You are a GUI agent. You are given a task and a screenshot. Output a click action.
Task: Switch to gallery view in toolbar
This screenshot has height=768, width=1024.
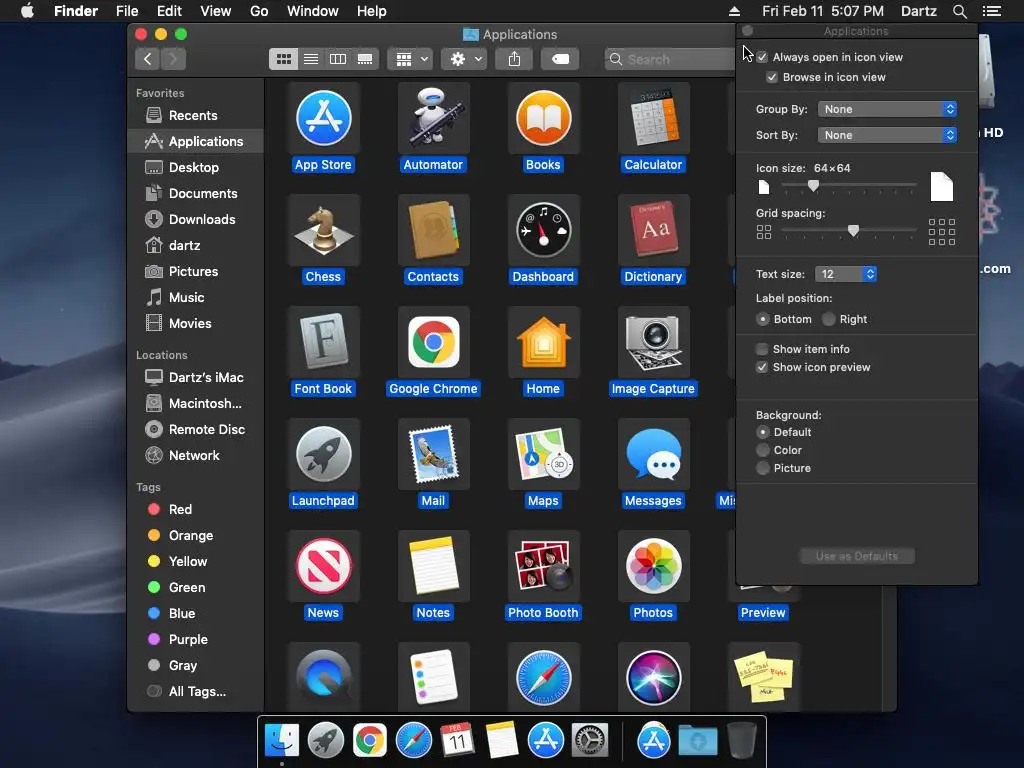click(365, 59)
